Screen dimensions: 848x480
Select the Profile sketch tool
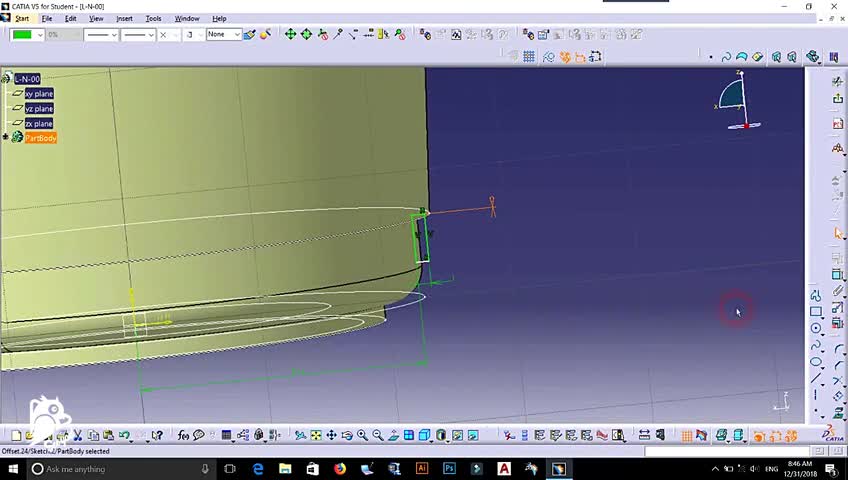[x=816, y=295]
